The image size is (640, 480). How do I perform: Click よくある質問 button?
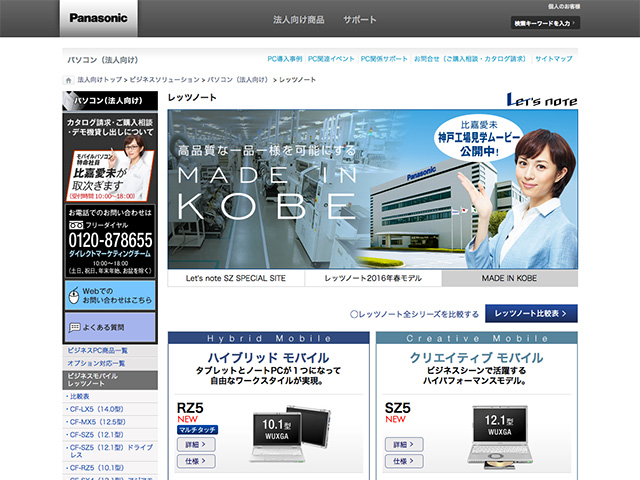(110, 327)
